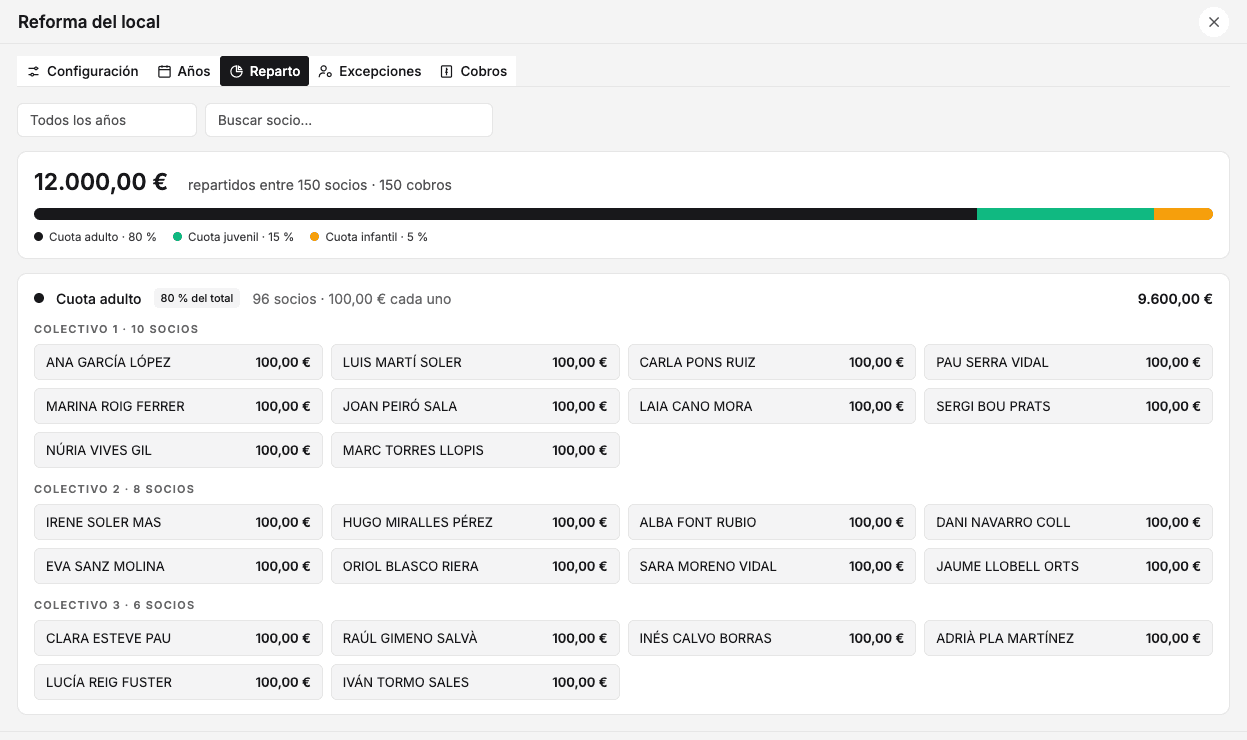Select the Carla Pons Ruiz card
1247x740 pixels.
[x=772, y=362]
